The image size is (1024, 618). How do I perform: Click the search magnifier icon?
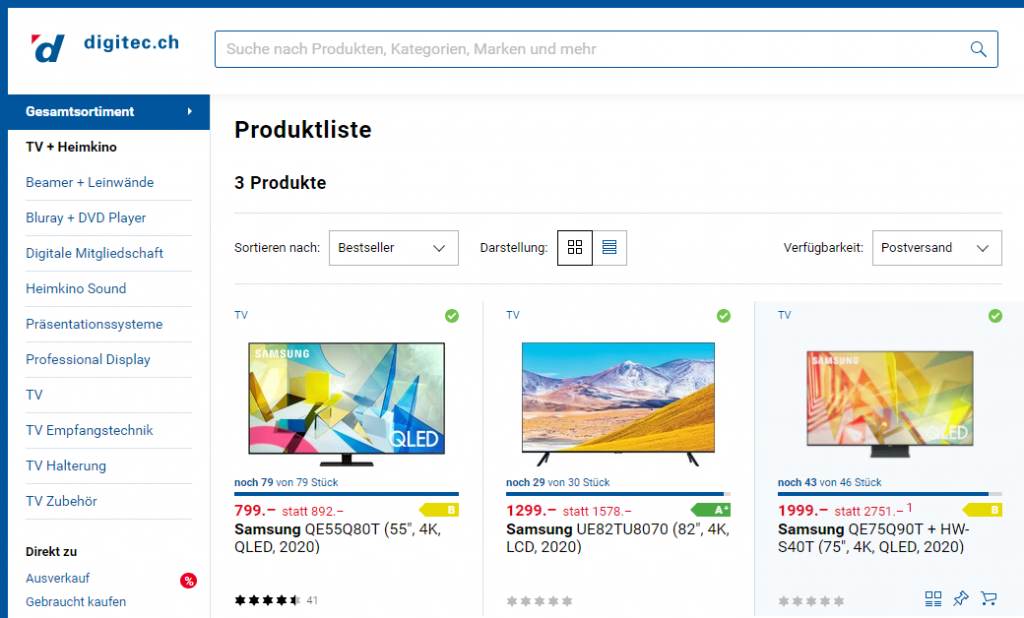click(978, 49)
